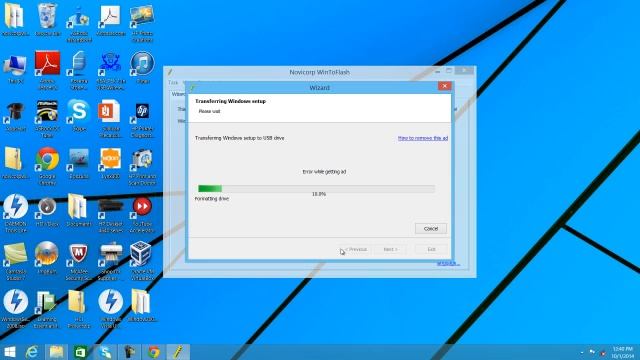Open the ImgBurn flaming disc shortcut
Image resolution: width=640 pixels, height=360 pixels.
[x=47, y=258]
